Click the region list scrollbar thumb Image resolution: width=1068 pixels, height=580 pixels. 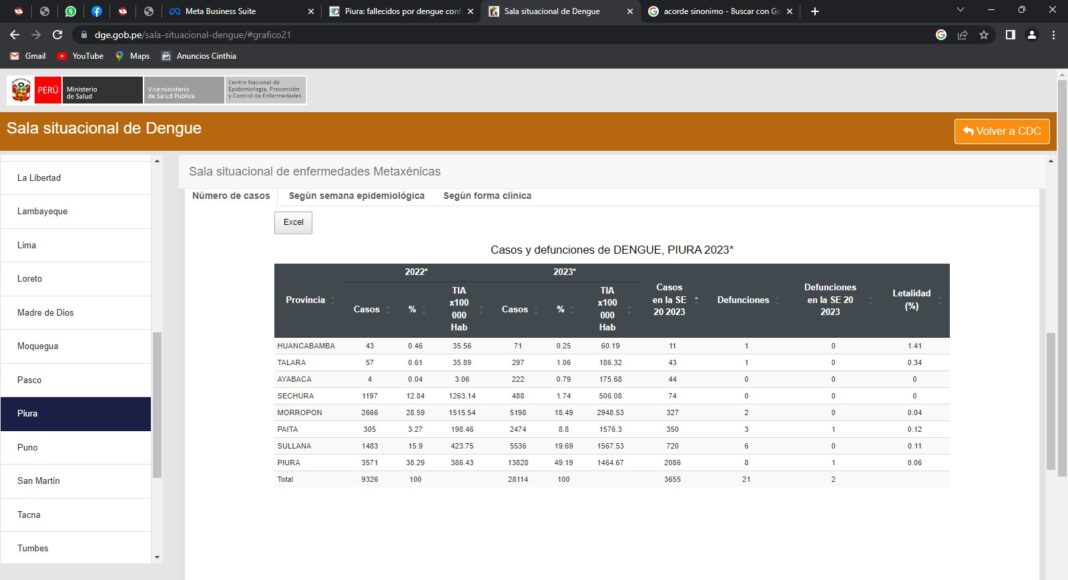(157, 405)
